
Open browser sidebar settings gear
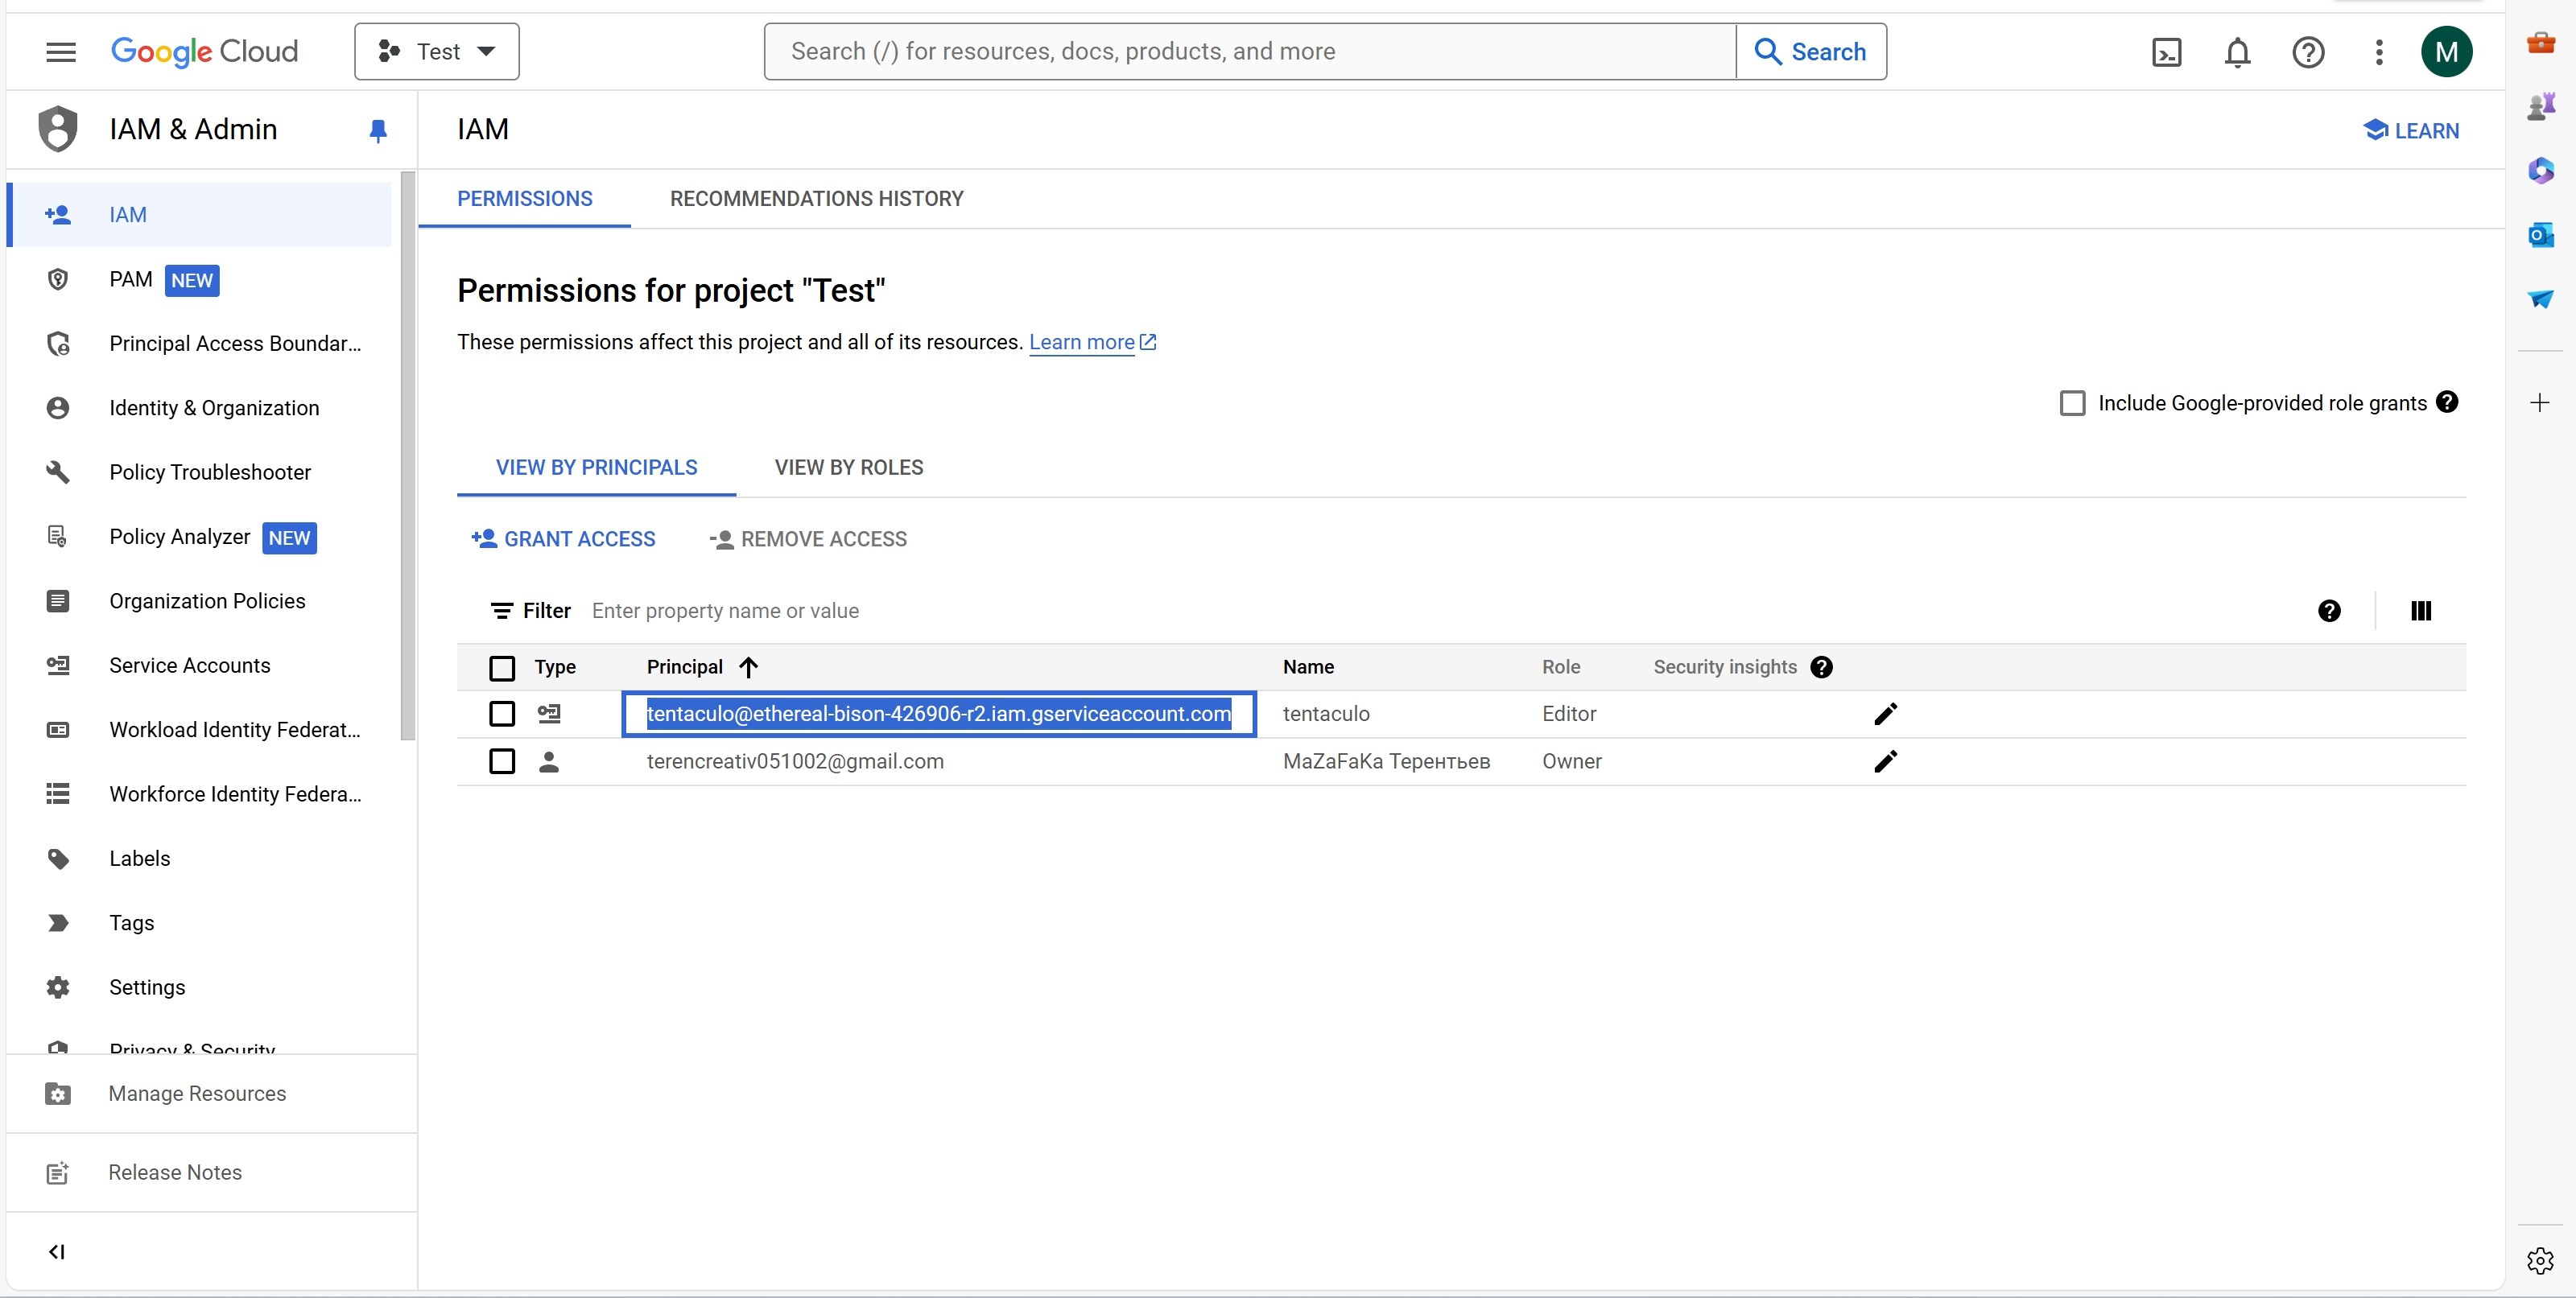tap(2540, 1261)
